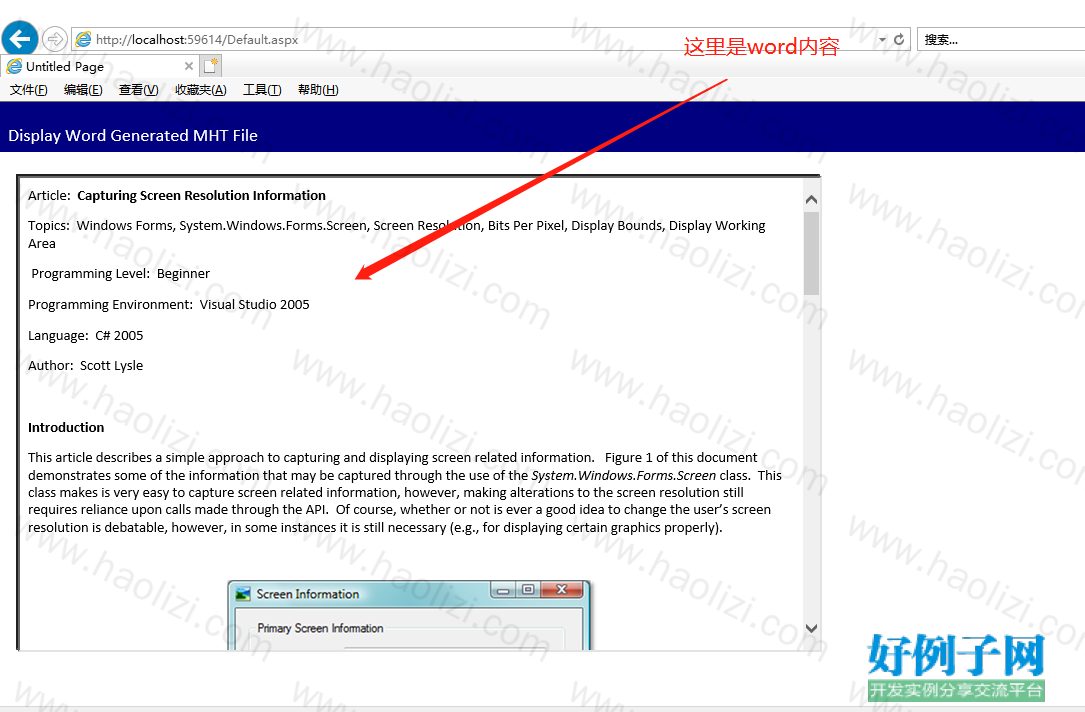
Task: Click the vertical scrollbar thumb in document frame
Action: point(812,253)
